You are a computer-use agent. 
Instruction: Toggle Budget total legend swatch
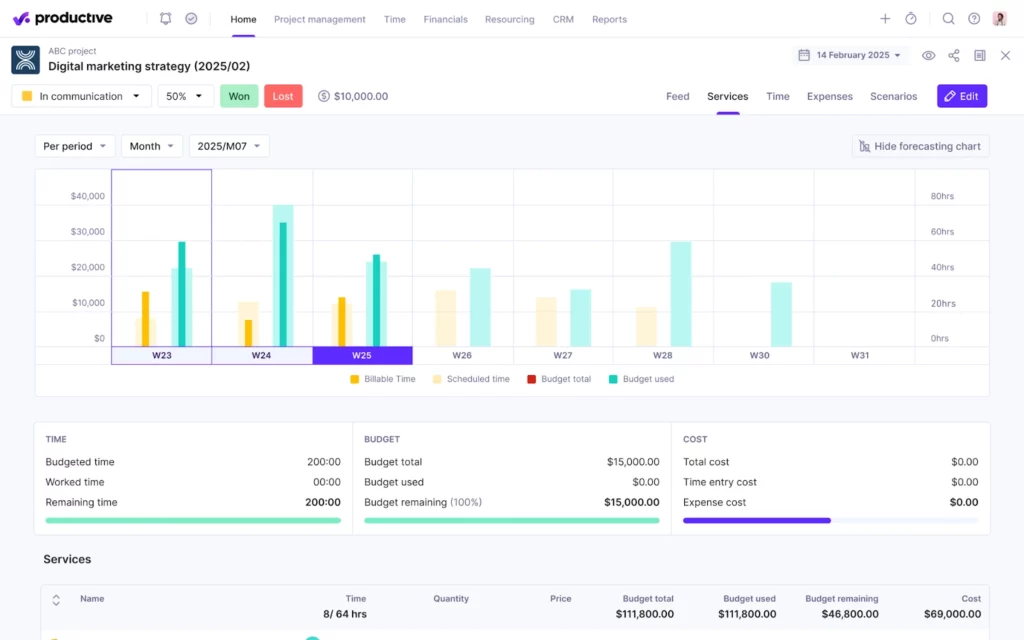click(x=532, y=379)
